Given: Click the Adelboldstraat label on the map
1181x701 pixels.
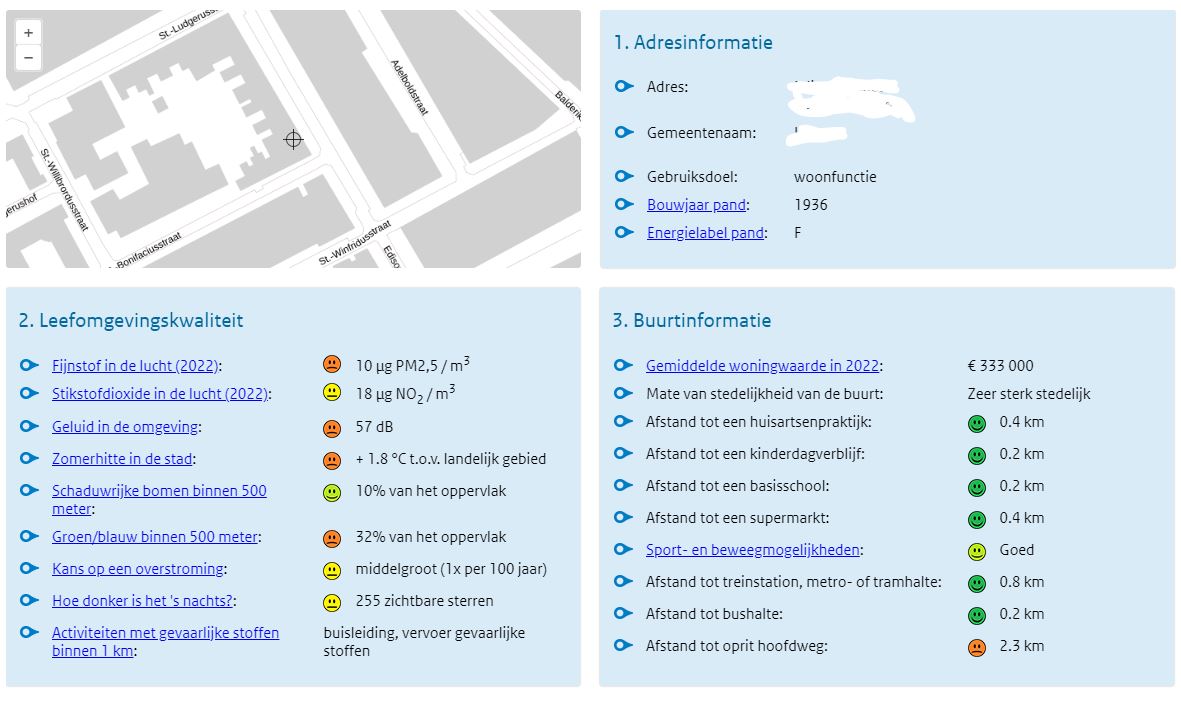Looking at the screenshot, I should (409, 87).
